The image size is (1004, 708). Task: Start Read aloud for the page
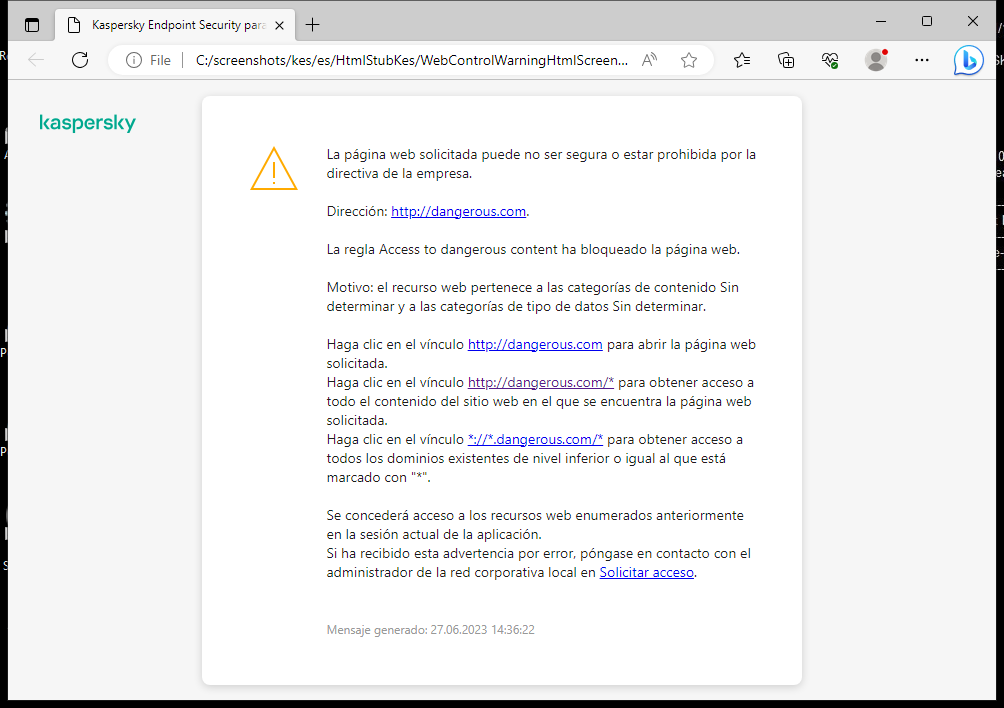pyautogui.click(x=649, y=59)
